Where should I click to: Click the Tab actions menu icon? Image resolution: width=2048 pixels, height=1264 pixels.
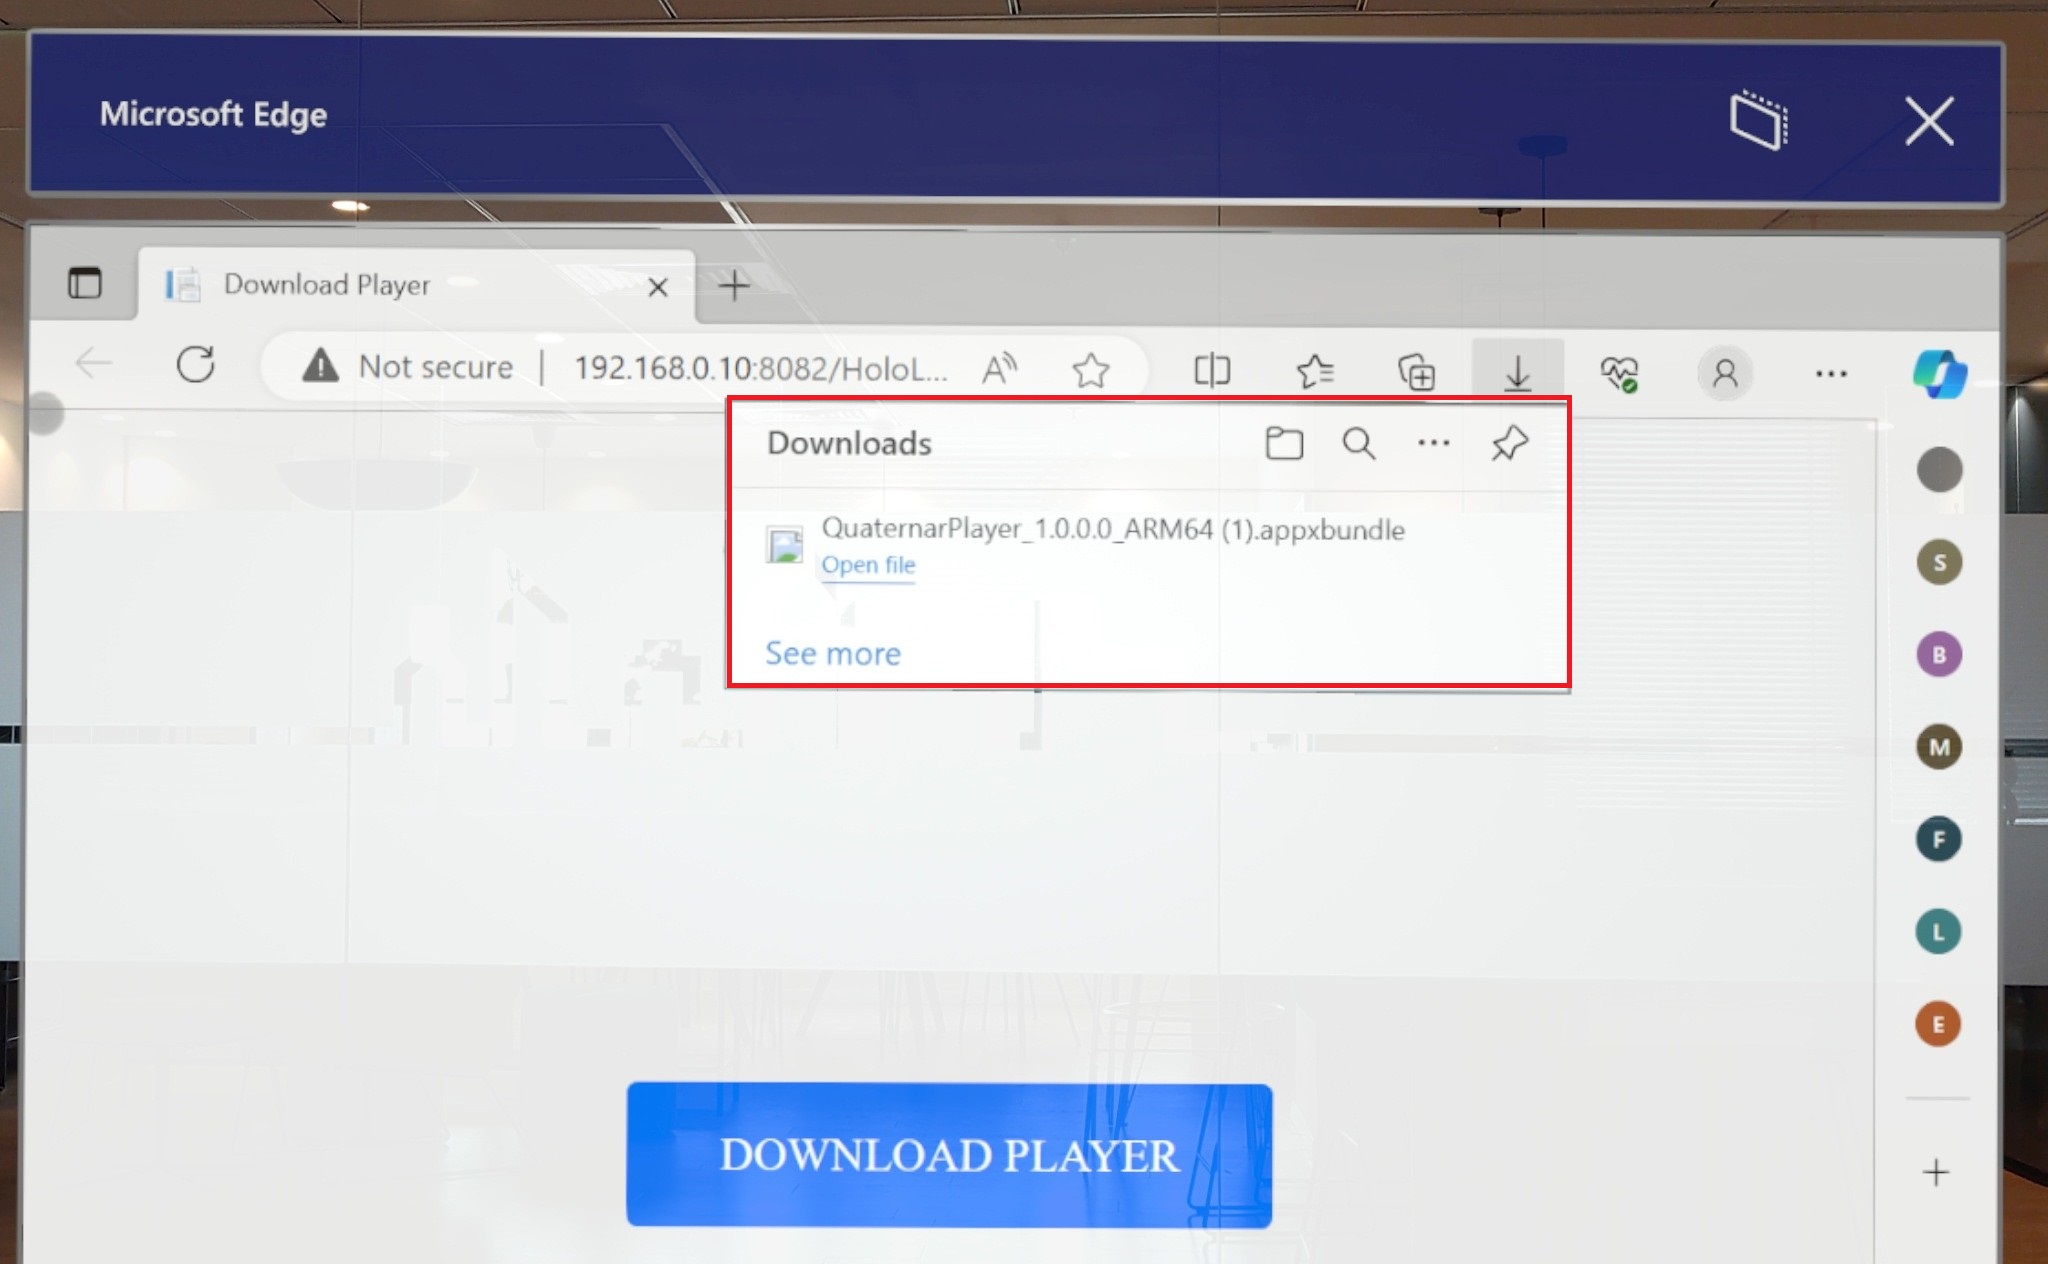point(85,283)
